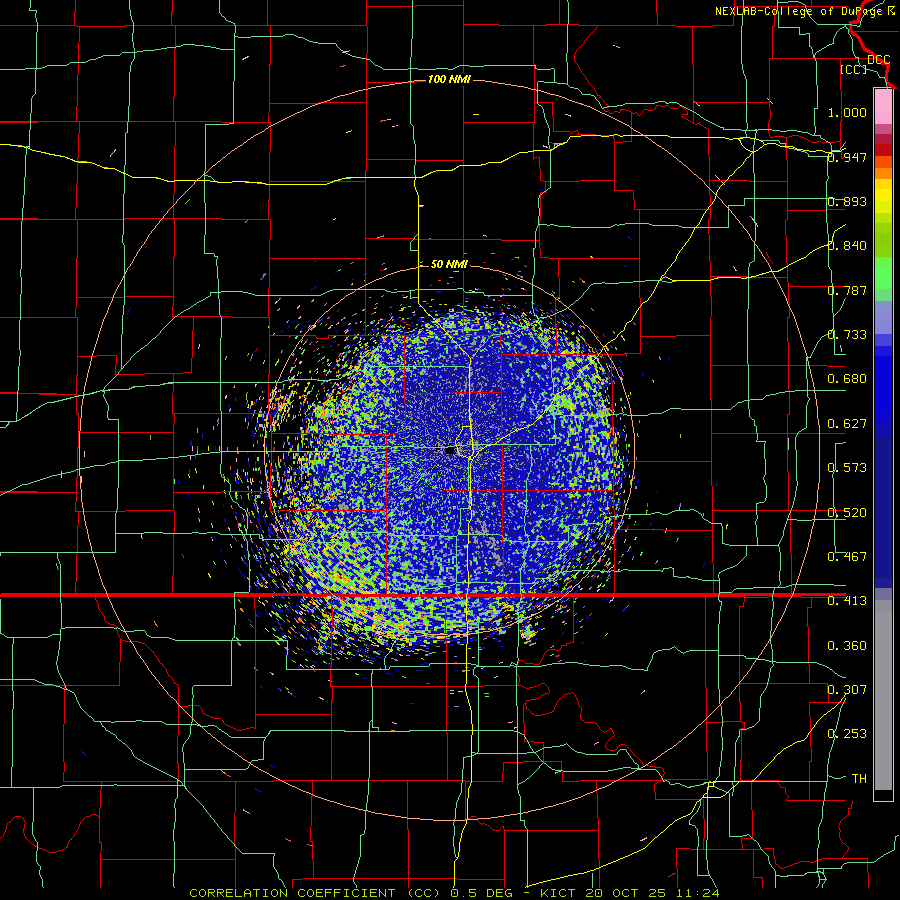Pick the bright green swatch above 0.787

pos(883,273)
